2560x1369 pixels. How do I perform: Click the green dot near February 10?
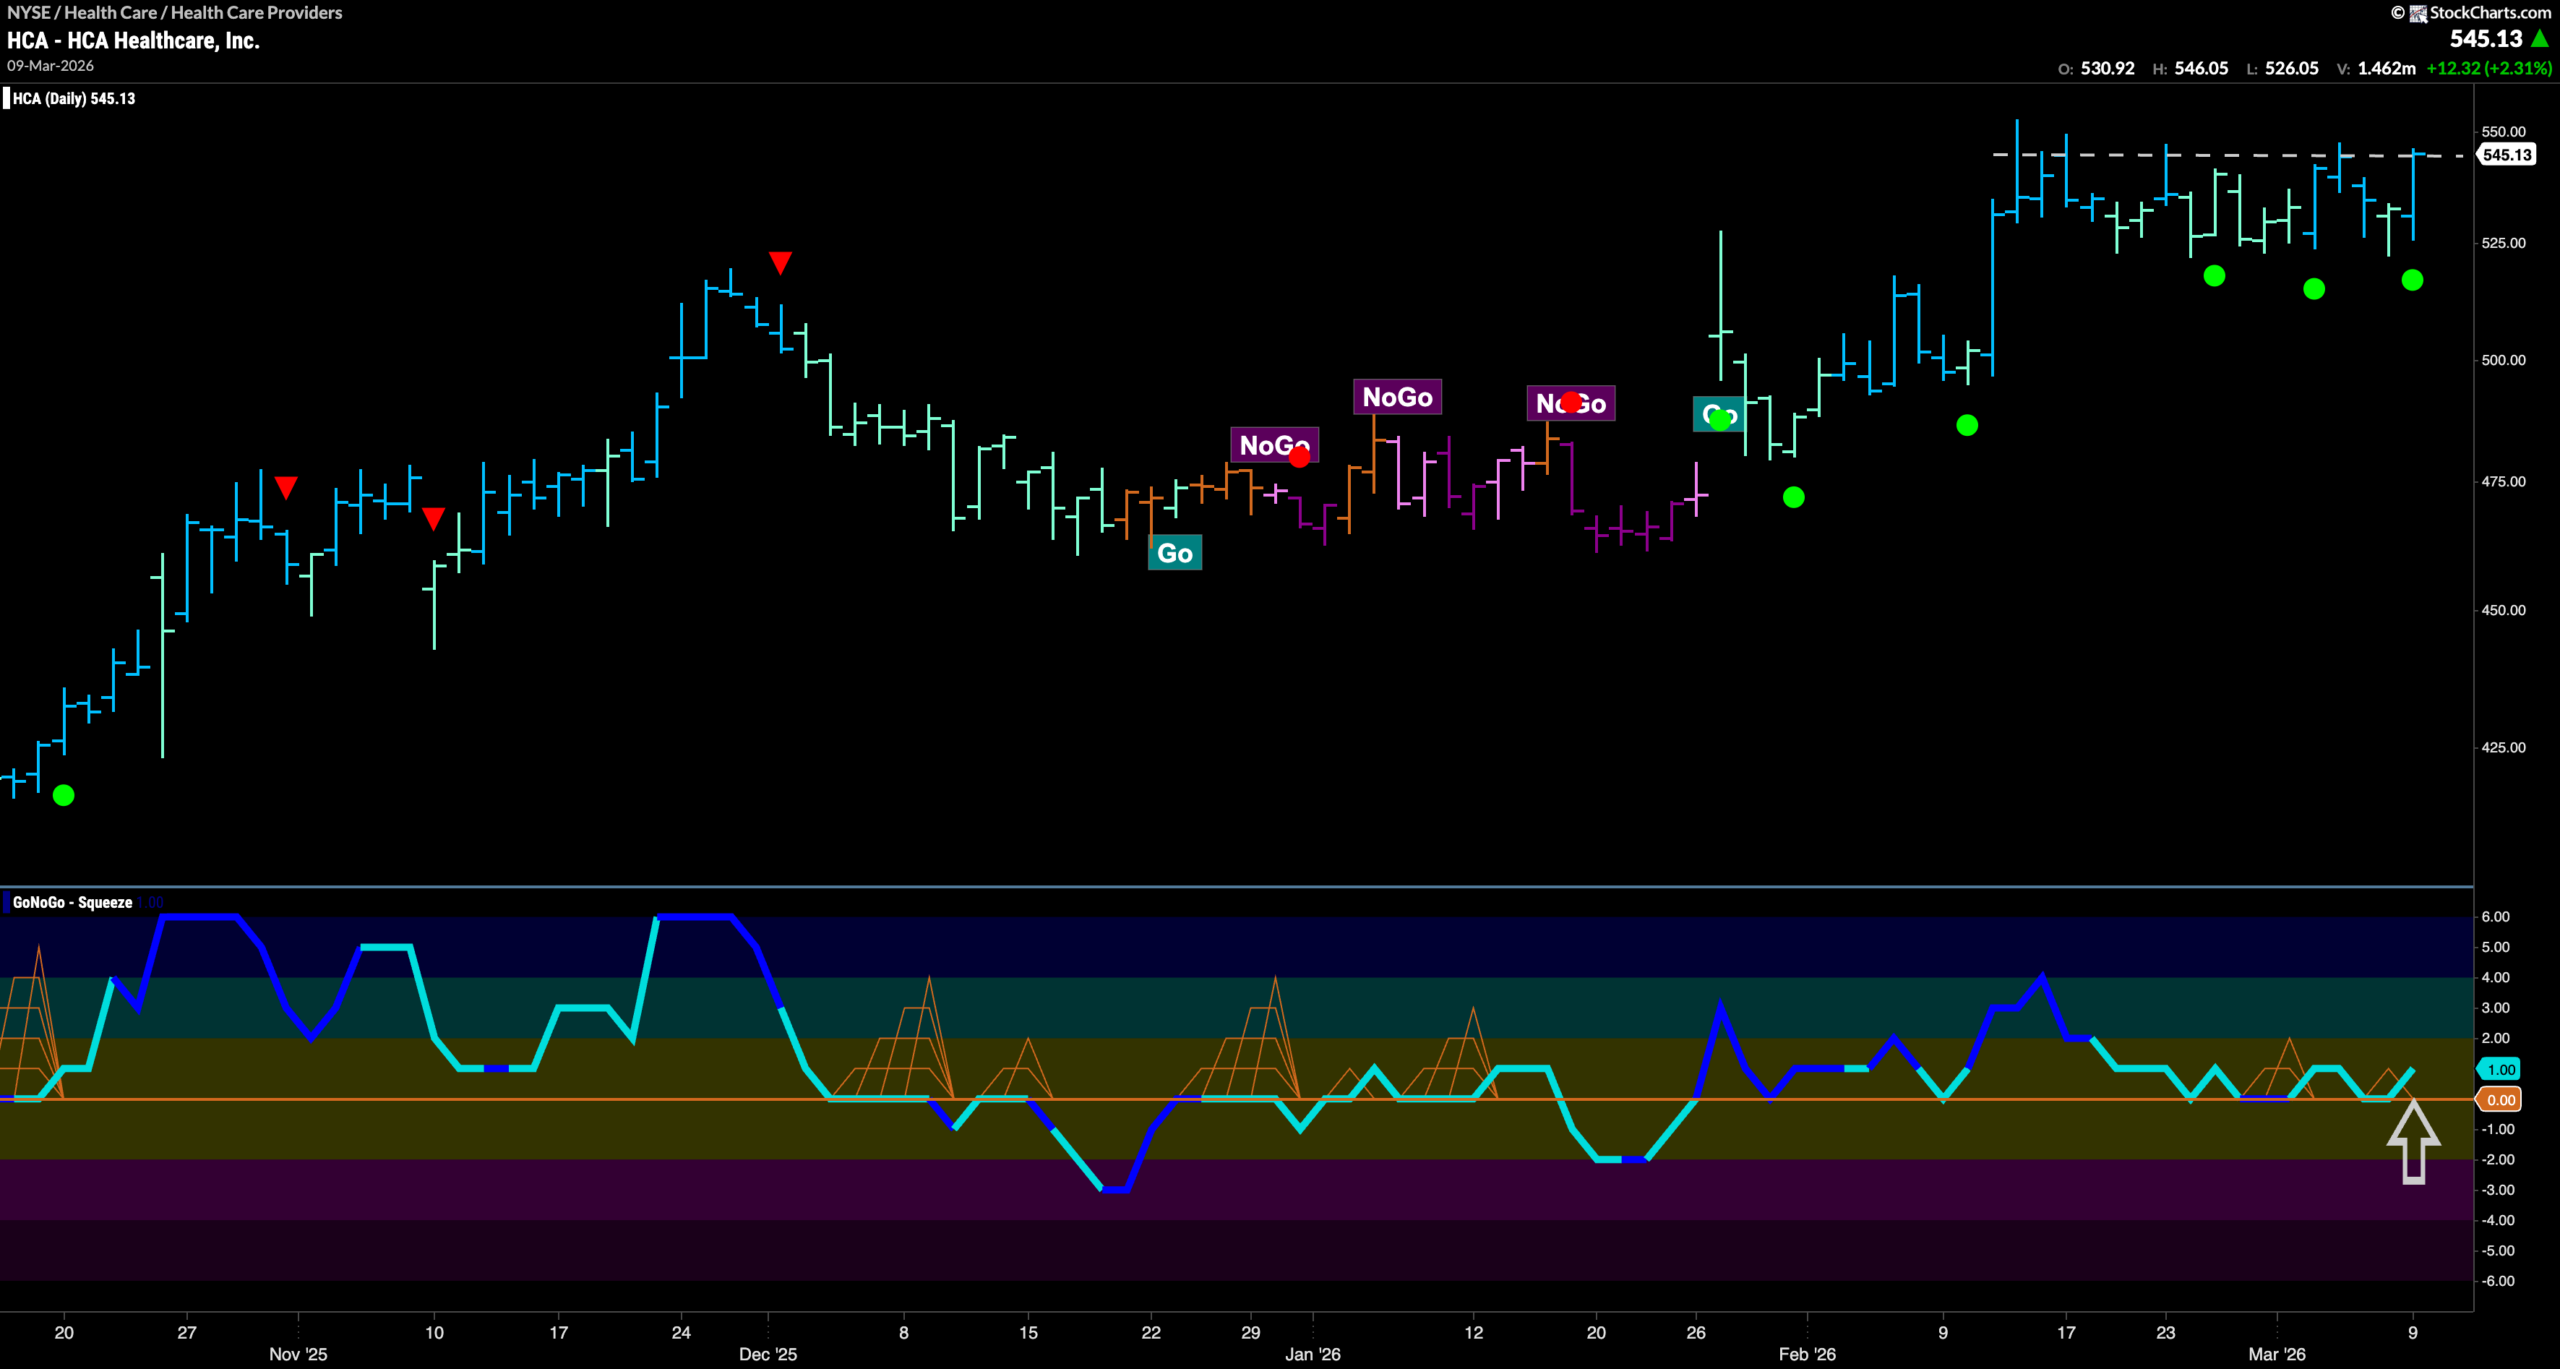pos(1967,425)
